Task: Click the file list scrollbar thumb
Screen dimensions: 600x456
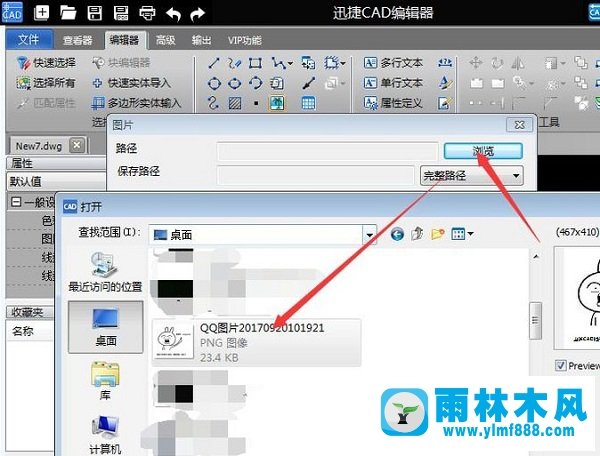Action: (x=535, y=321)
